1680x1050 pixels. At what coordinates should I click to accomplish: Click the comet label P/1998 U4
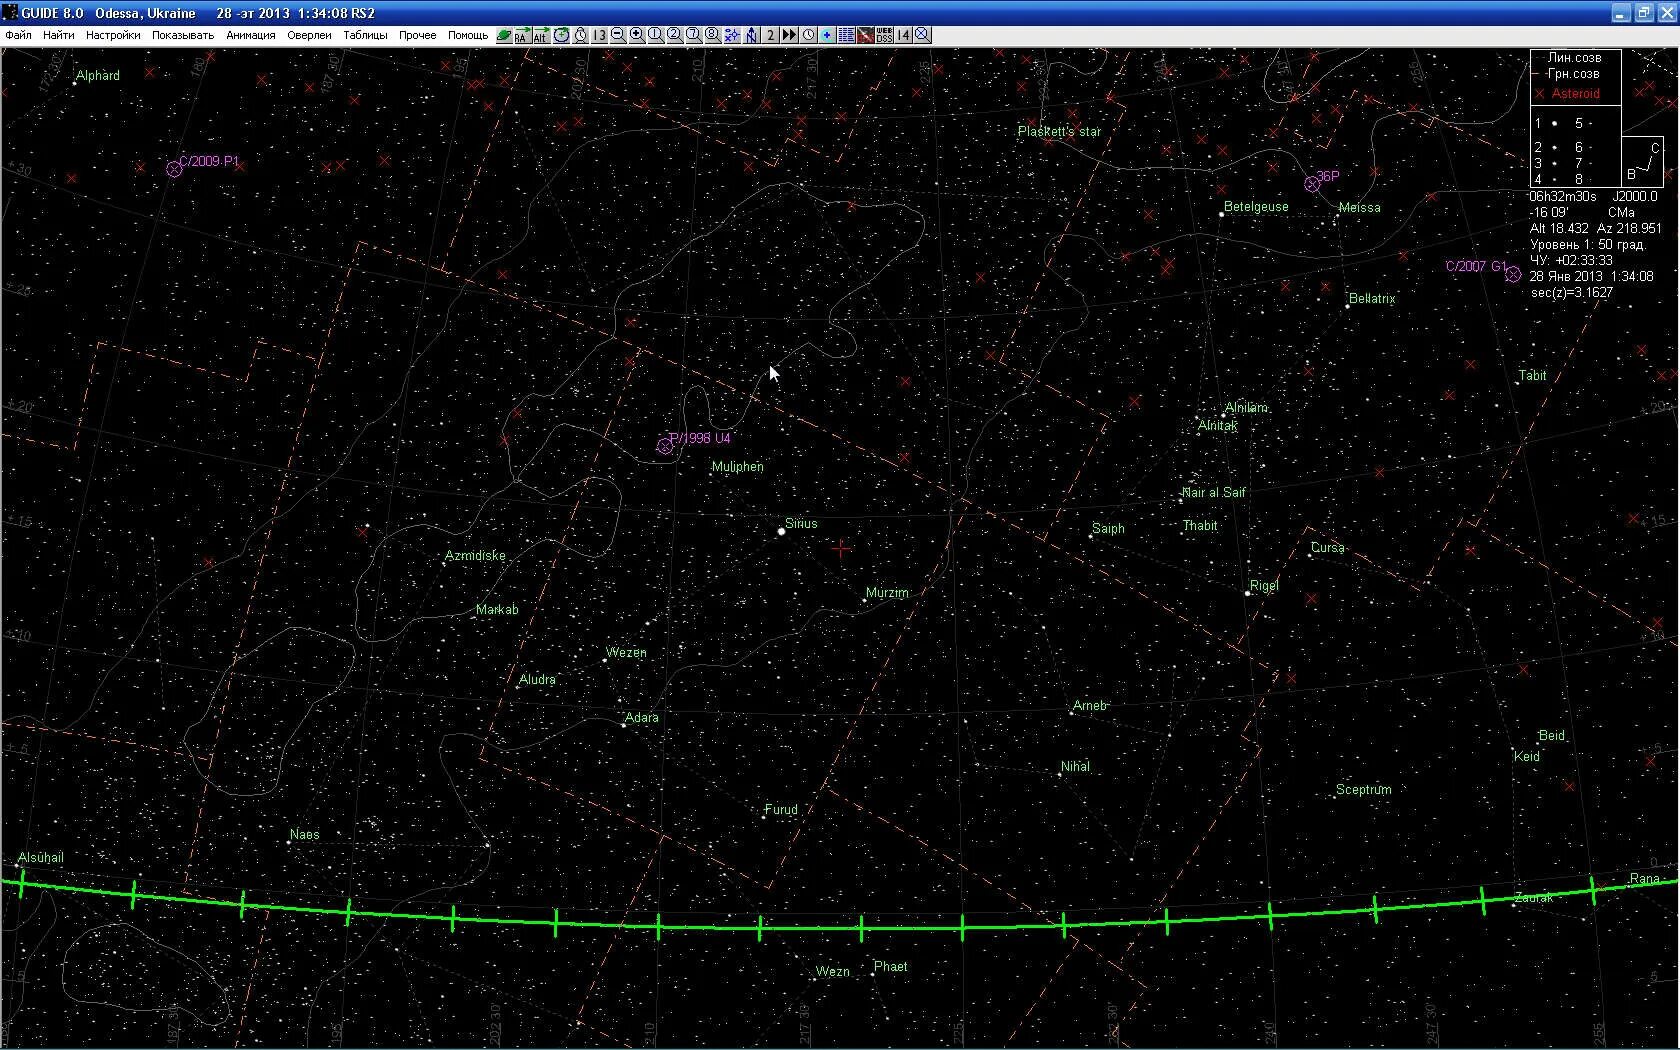pos(700,439)
